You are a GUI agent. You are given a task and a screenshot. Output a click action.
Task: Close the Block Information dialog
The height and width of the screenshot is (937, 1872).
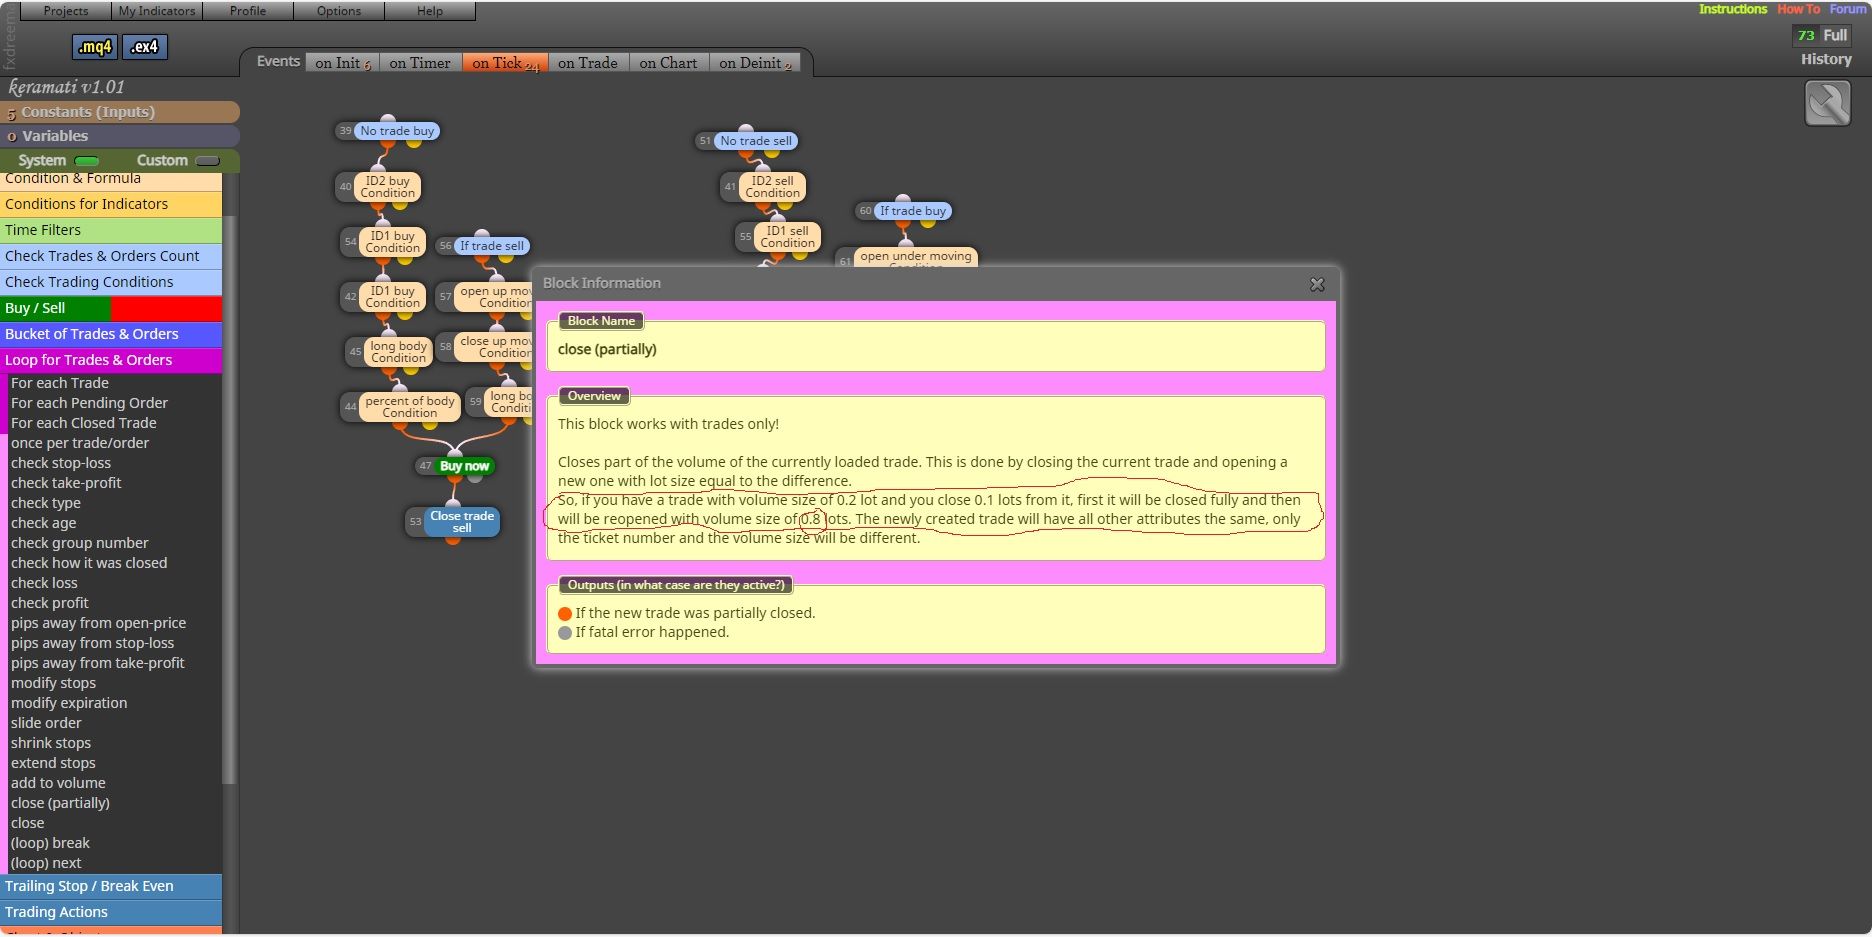tap(1317, 285)
